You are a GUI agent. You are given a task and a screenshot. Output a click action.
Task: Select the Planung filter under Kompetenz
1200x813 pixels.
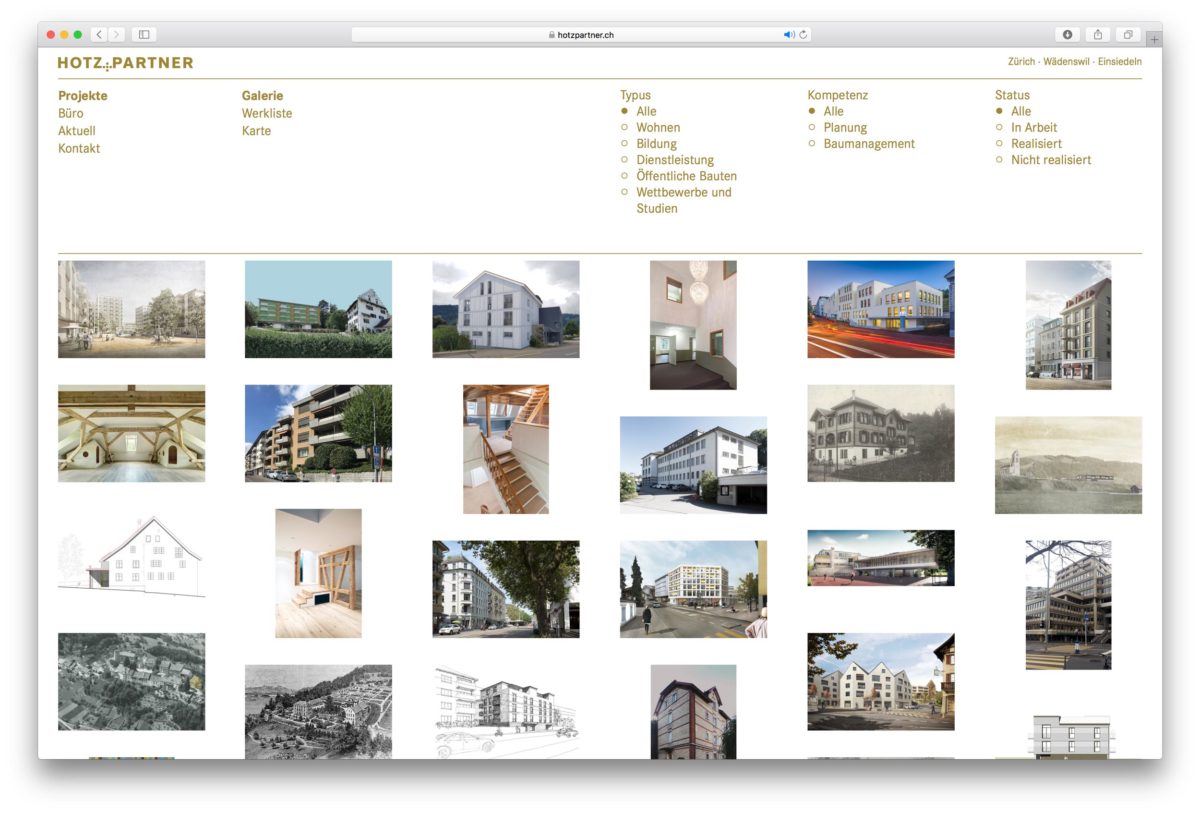click(x=844, y=128)
